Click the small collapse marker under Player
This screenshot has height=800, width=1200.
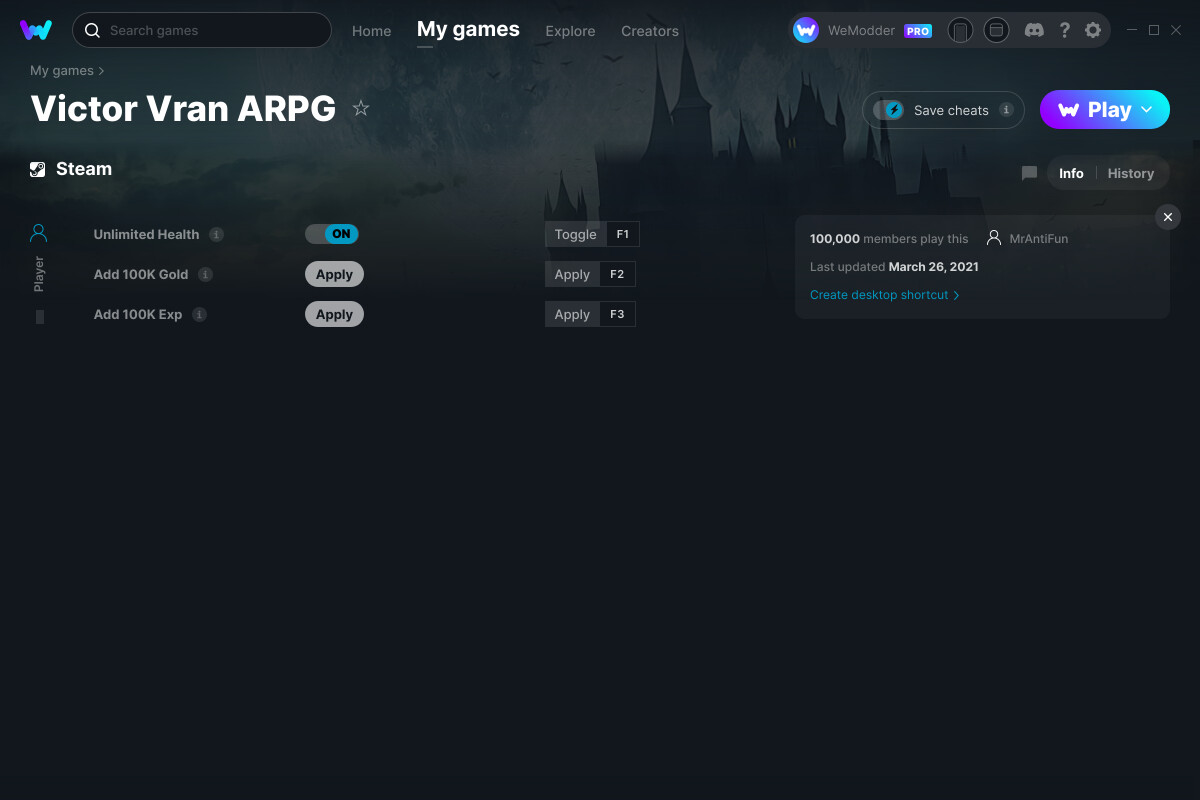pos(40,316)
